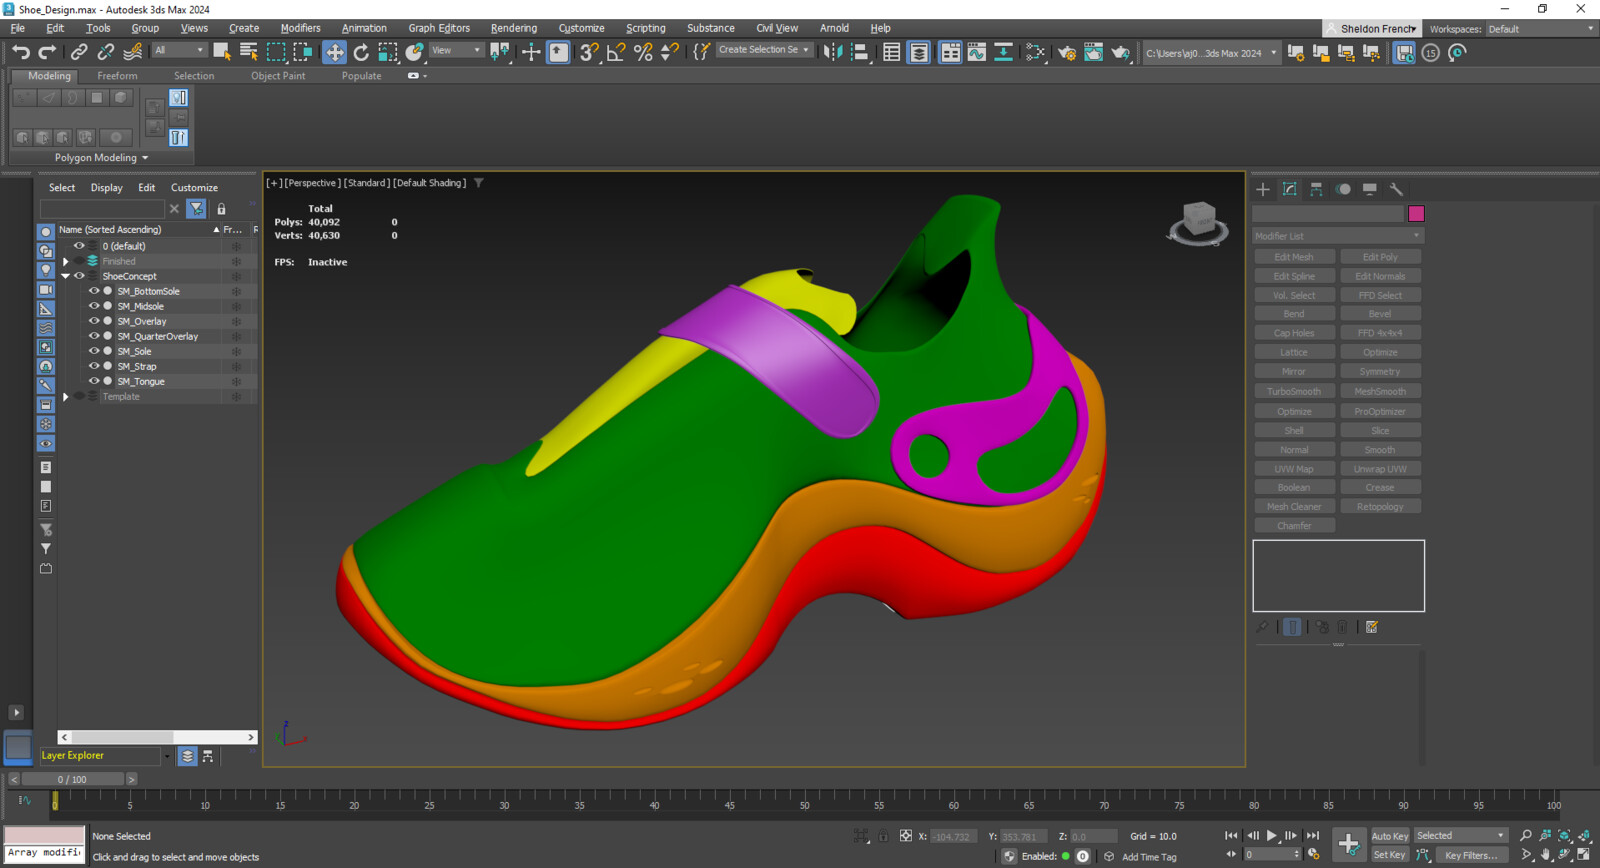The width and height of the screenshot is (1600, 868).
Task: Open the Rendering menu
Action: [514, 28]
